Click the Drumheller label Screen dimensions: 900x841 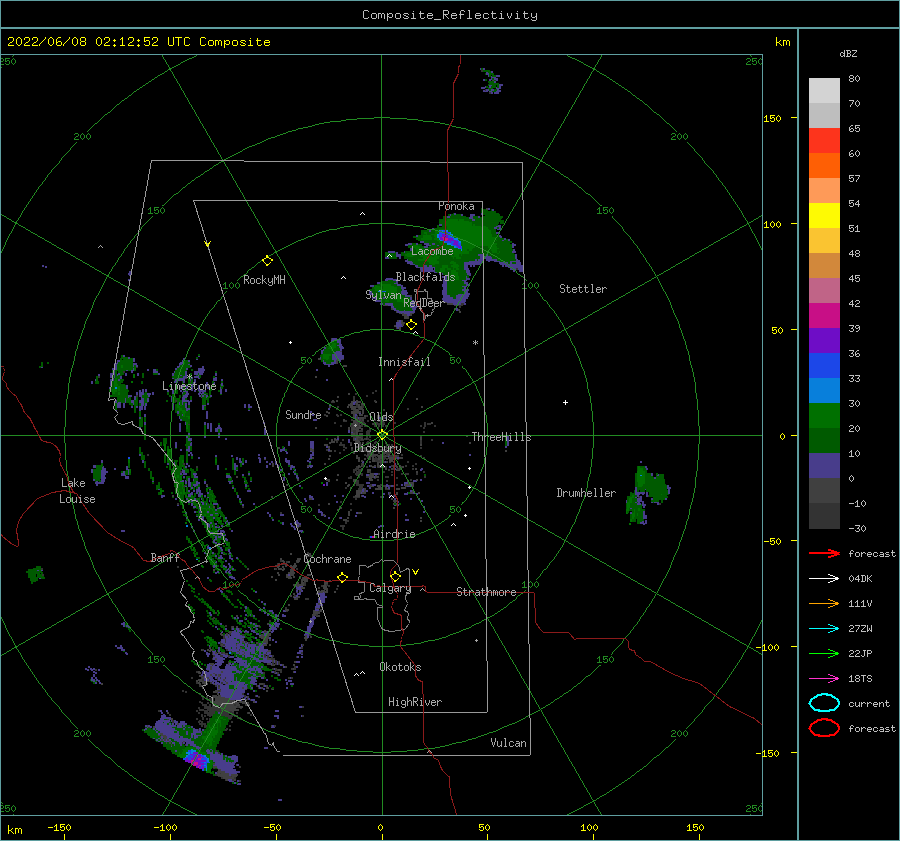point(586,493)
